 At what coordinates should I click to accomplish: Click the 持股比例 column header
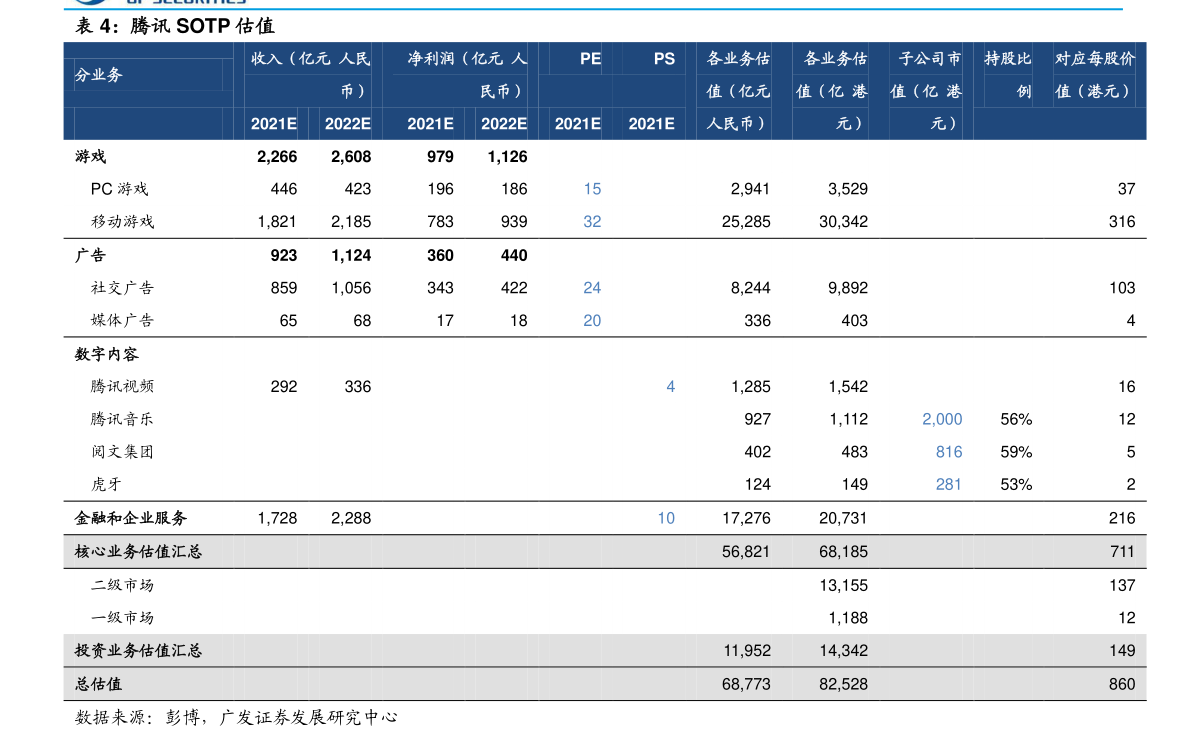pyautogui.click(x=1008, y=74)
